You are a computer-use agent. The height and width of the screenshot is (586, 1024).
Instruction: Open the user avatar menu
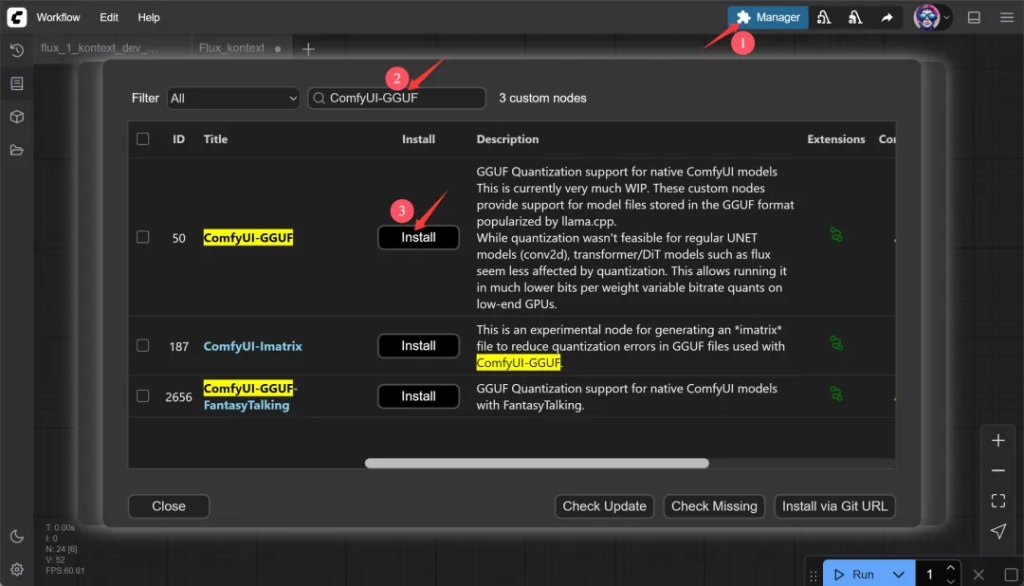pos(926,18)
